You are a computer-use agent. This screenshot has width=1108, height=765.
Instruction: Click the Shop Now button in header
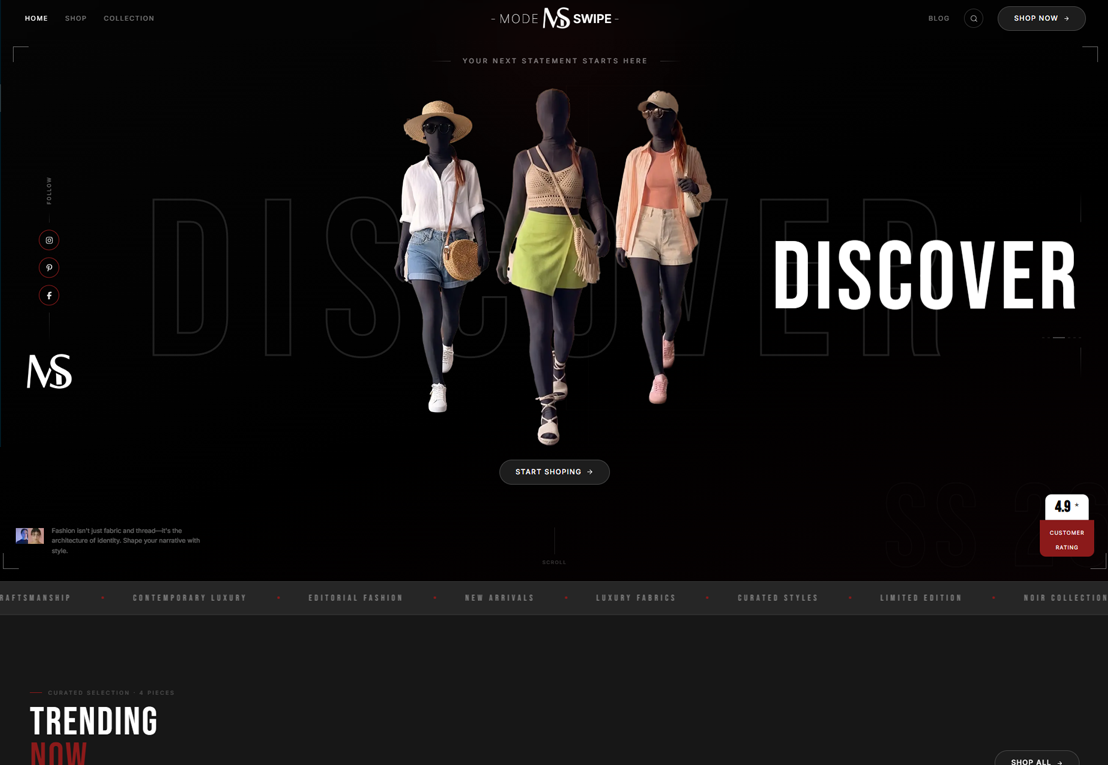click(x=1041, y=18)
